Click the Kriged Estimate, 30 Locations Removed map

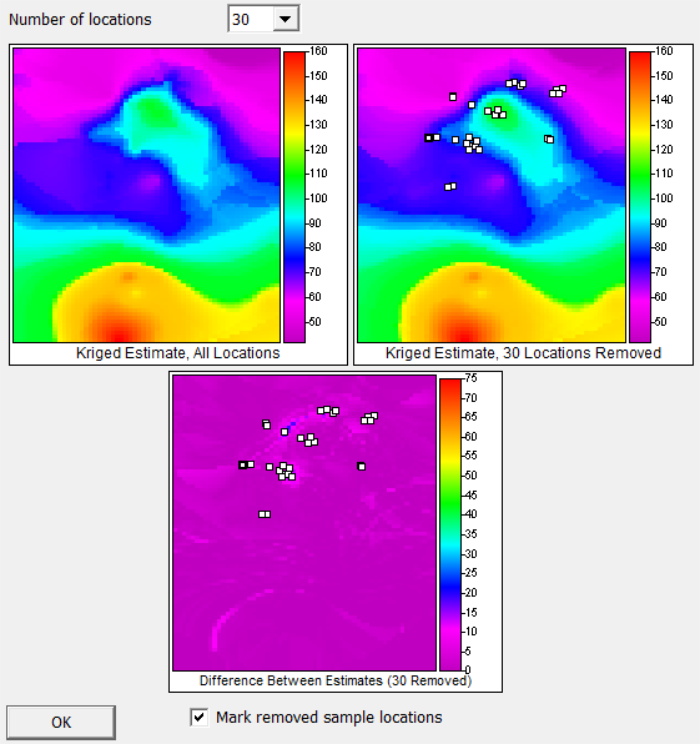pyautogui.click(x=492, y=195)
